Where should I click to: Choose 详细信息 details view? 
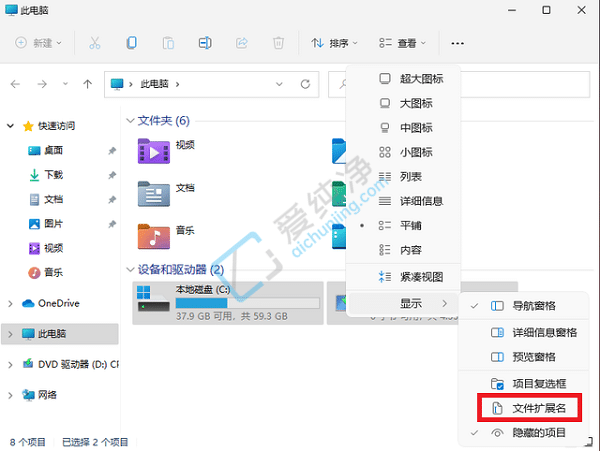tap(403, 201)
